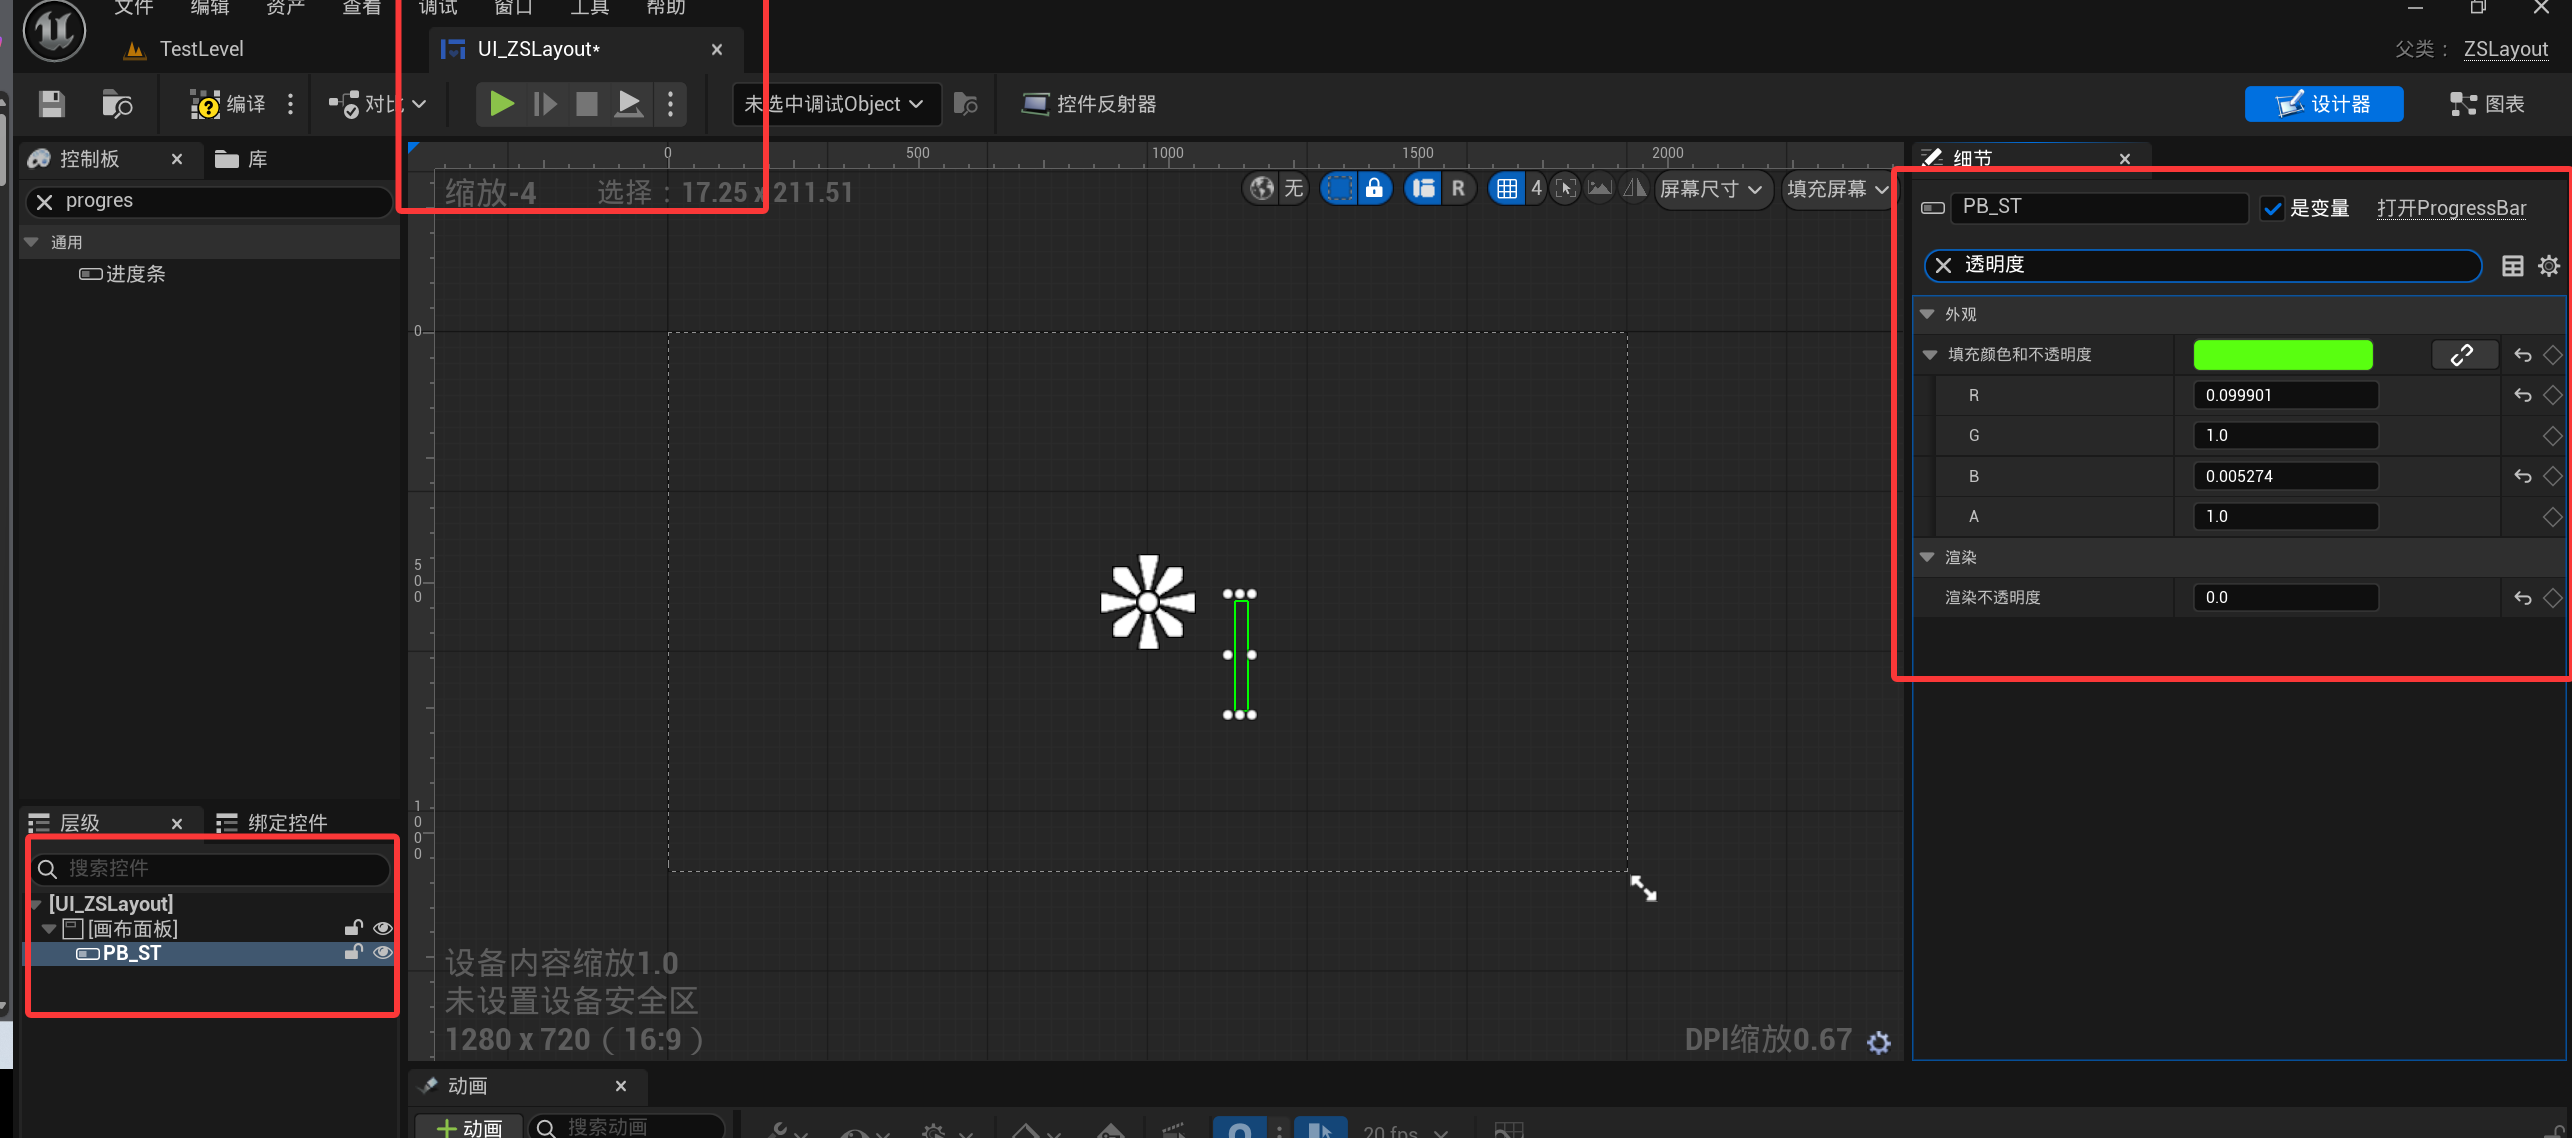Collapse the Canvas Panel tree node
The image size is (2572, 1138).
point(48,929)
